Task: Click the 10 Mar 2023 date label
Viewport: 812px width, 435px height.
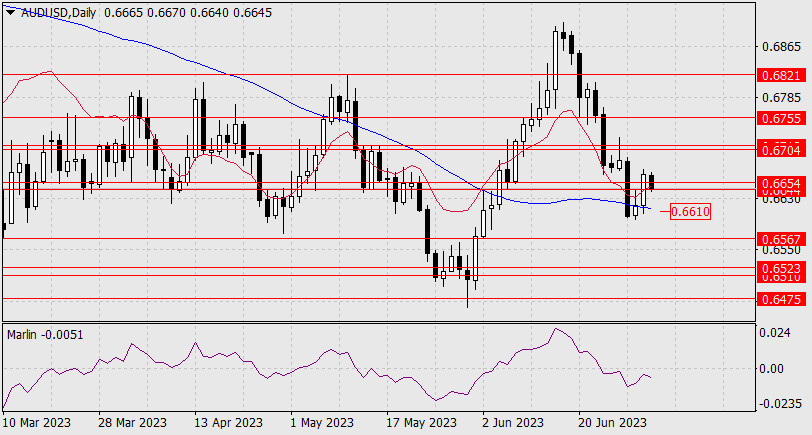Action: [x=35, y=423]
